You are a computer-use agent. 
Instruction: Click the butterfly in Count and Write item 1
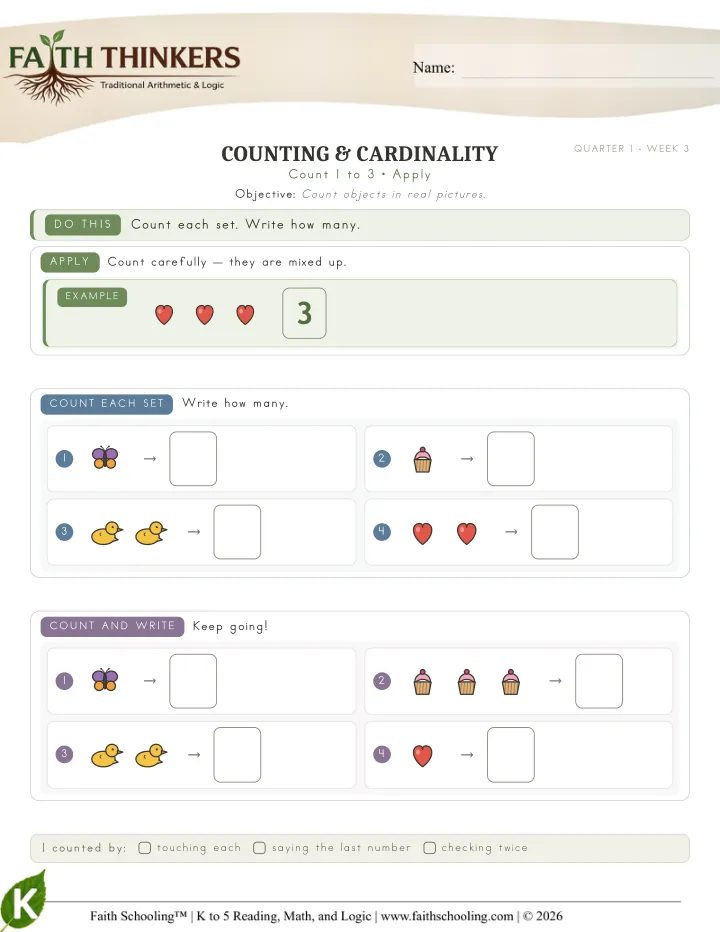[x=105, y=680]
